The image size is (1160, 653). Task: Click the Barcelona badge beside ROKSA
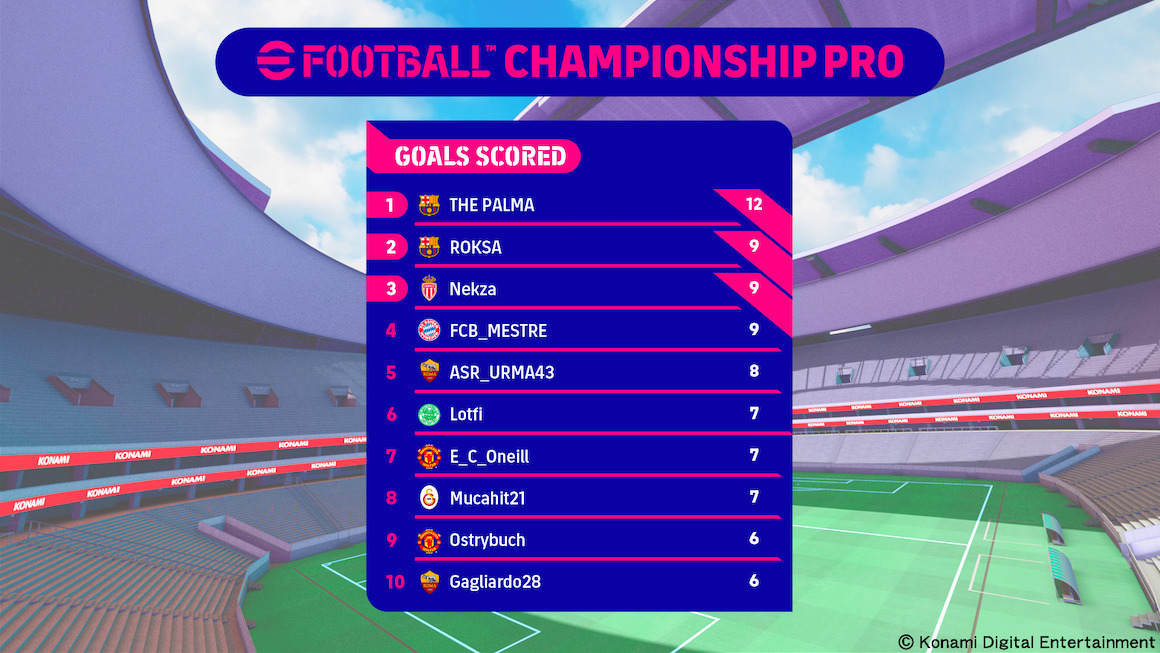pyautogui.click(x=428, y=247)
